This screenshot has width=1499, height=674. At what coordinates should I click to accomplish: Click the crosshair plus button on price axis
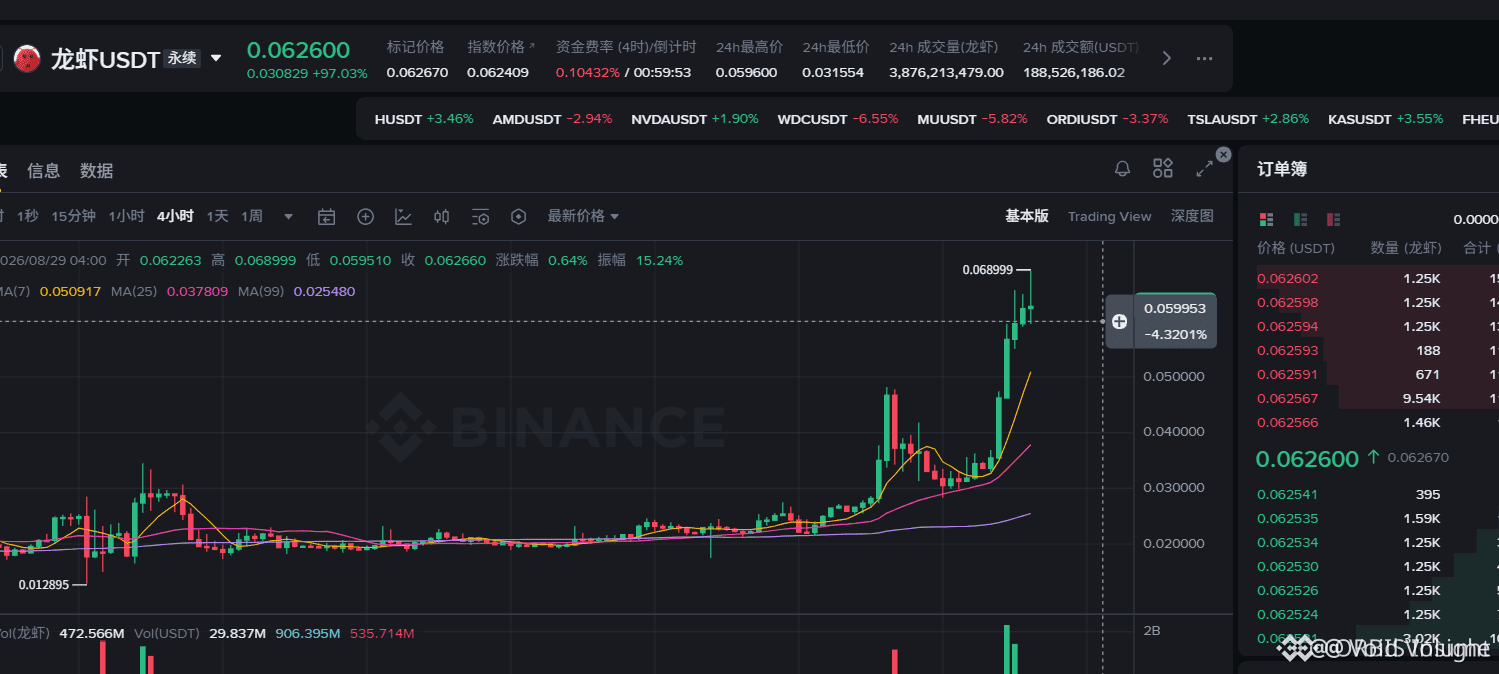tap(1119, 321)
